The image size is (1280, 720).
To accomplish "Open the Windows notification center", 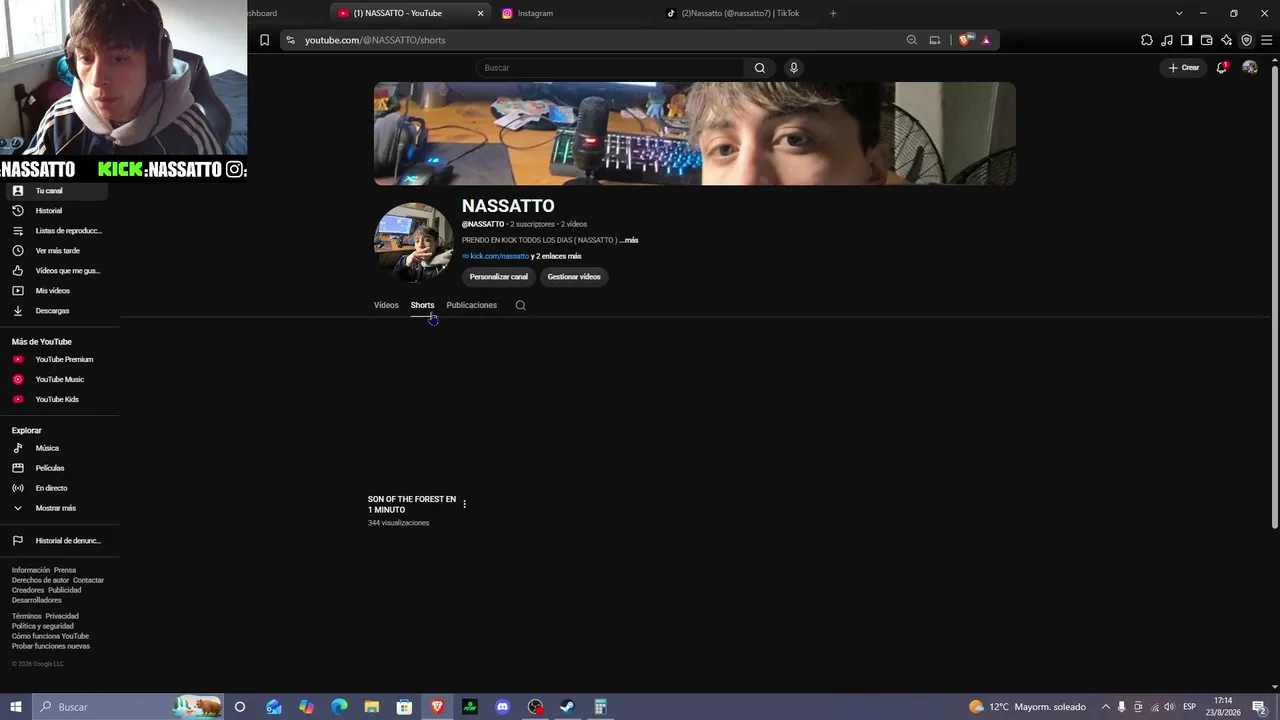I will coord(1260,707).
